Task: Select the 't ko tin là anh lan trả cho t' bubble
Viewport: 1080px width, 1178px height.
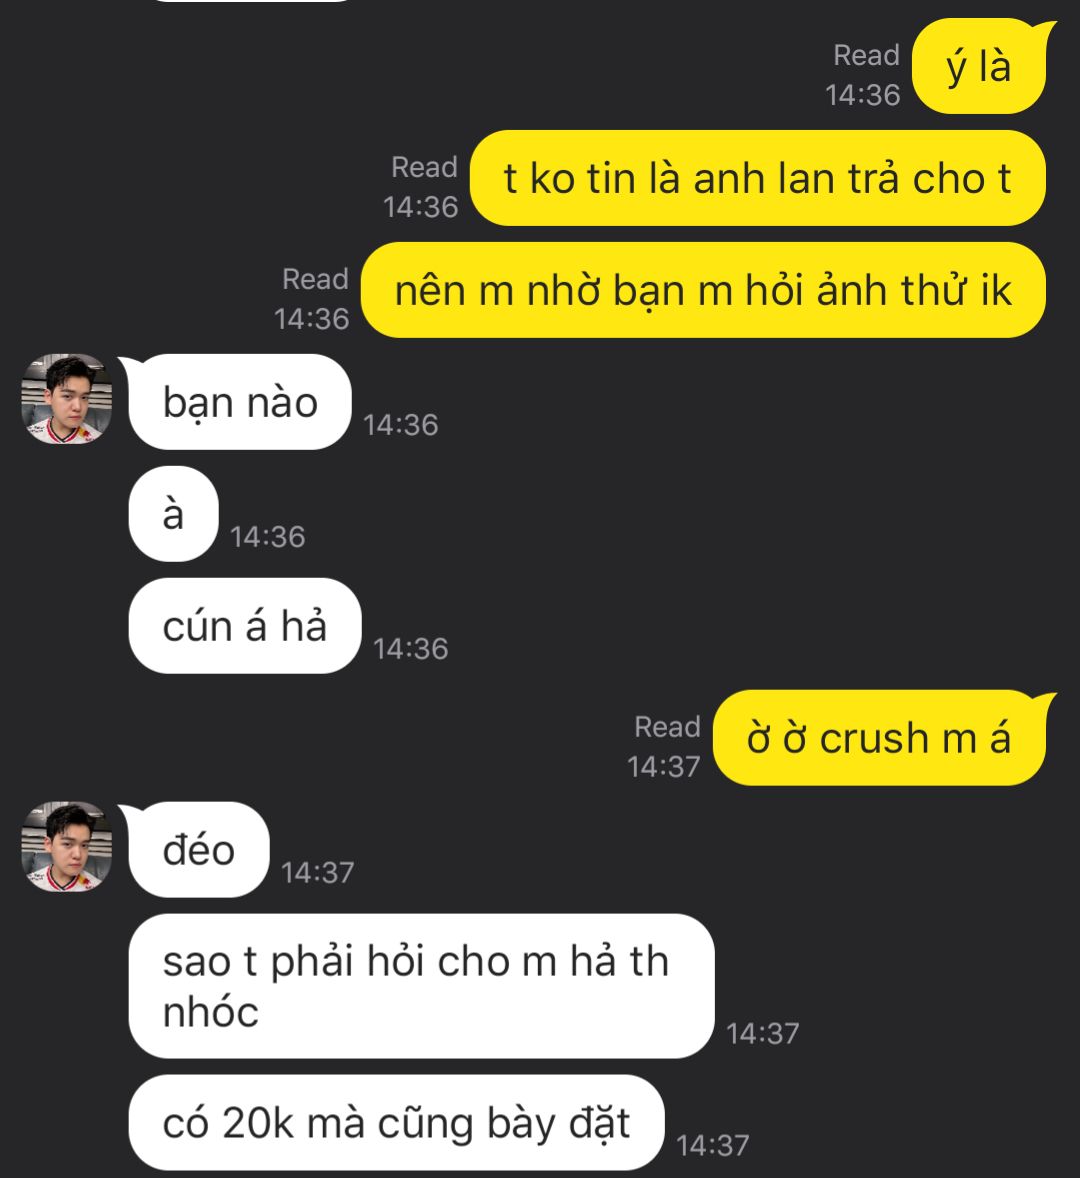Action: point(758,178)
